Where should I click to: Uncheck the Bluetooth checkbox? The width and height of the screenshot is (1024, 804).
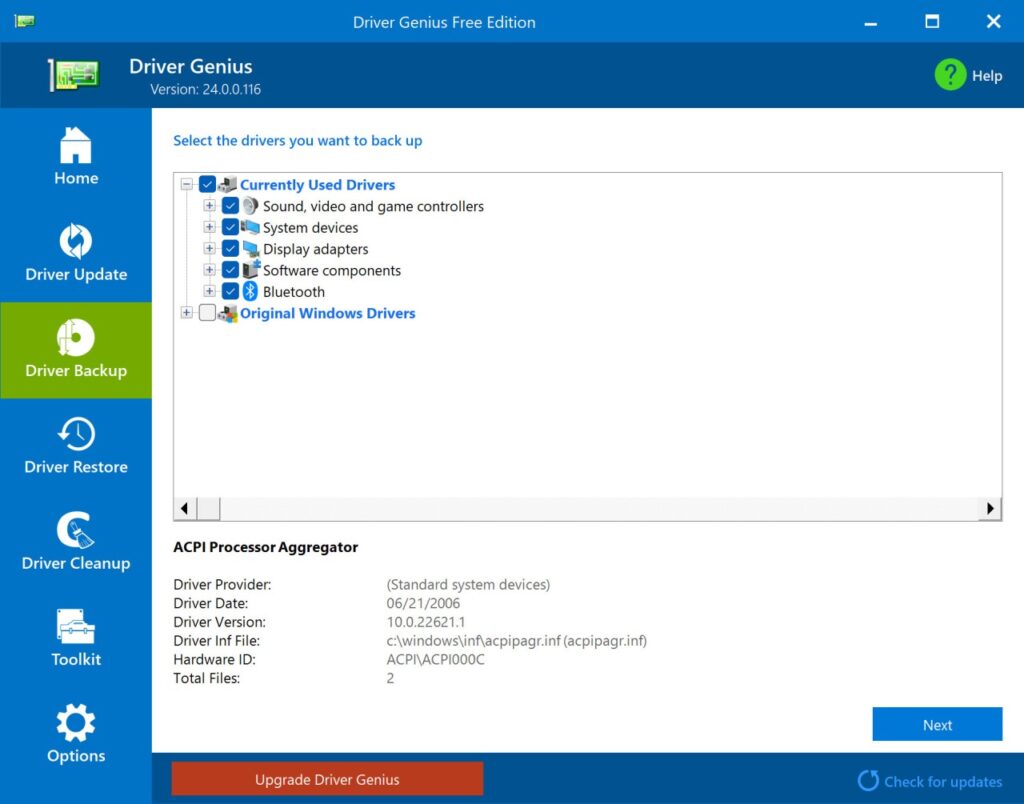[230, 291]
